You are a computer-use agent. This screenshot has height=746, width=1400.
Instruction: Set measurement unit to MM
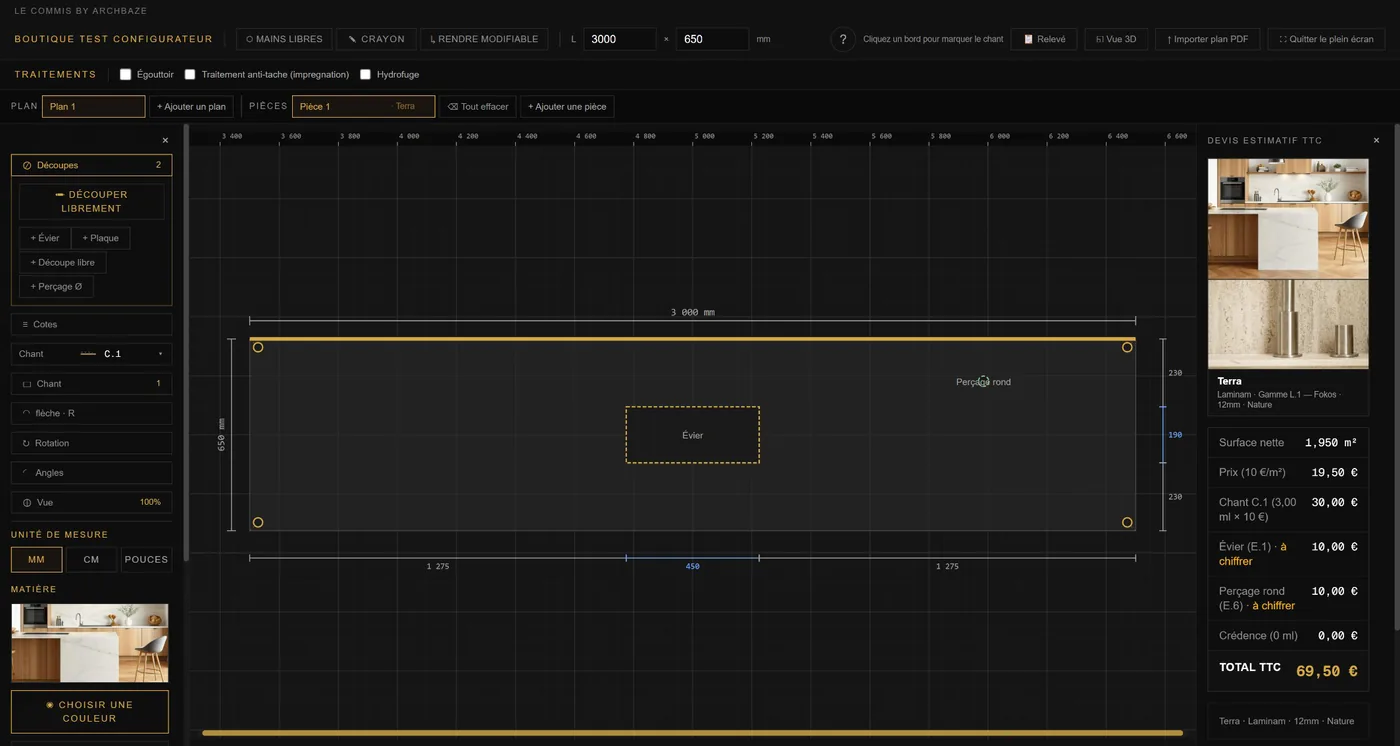coord(36,559)
